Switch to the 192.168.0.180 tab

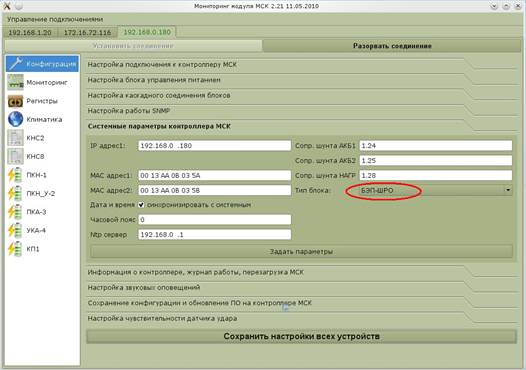pos(147,32)
